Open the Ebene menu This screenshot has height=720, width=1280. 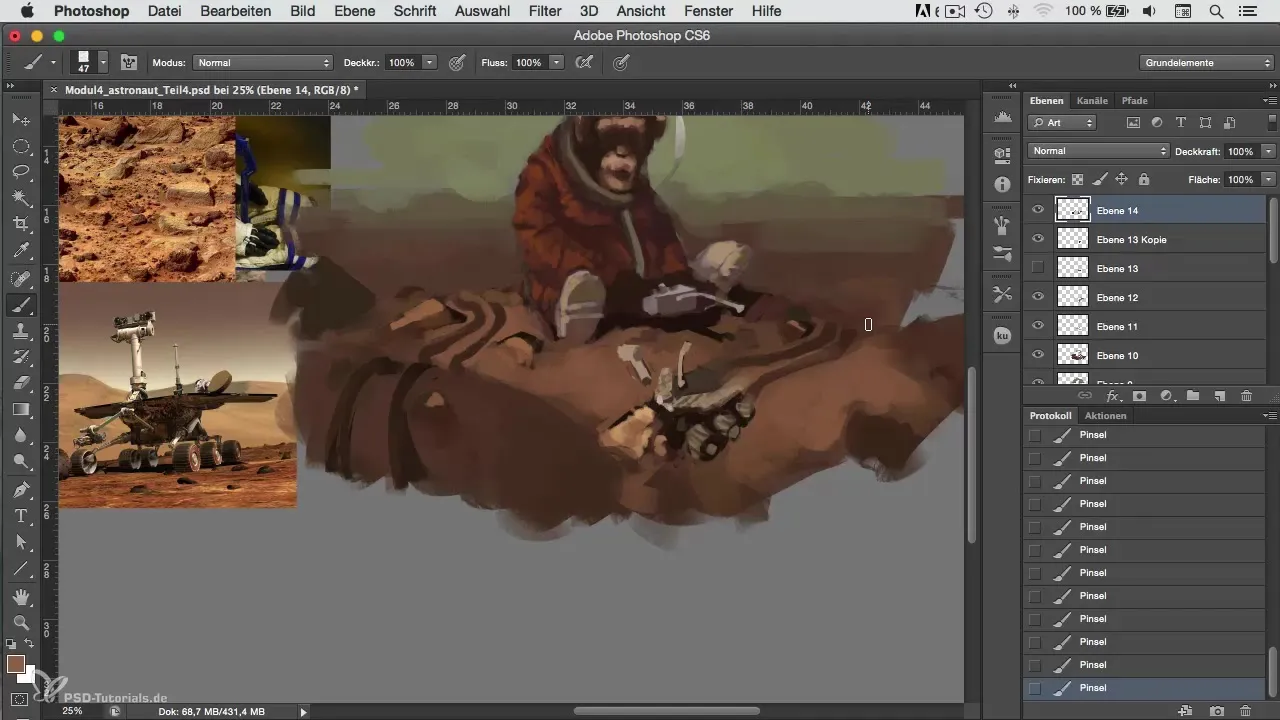point(354,11)
